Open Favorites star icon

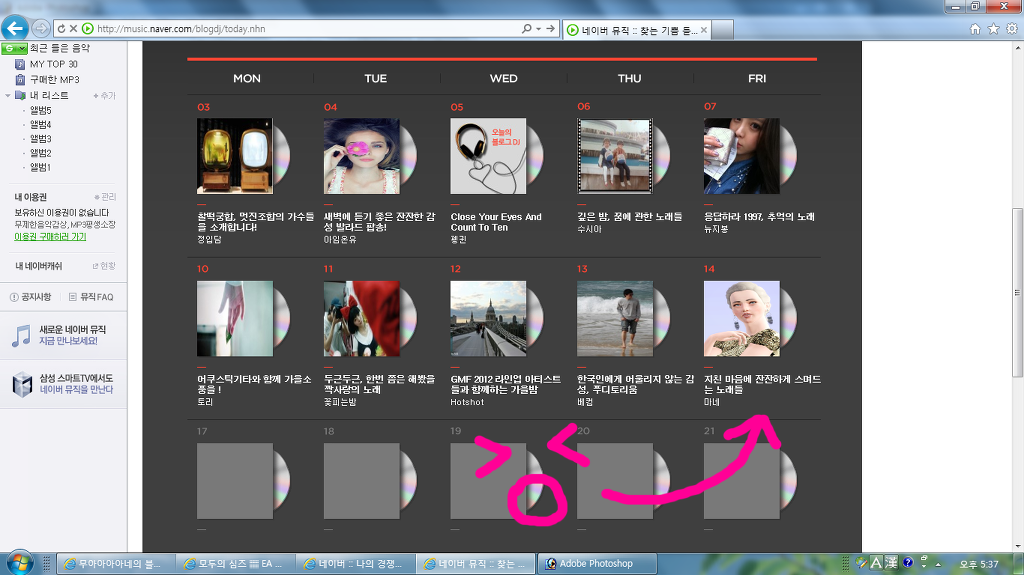coord(993,29)
